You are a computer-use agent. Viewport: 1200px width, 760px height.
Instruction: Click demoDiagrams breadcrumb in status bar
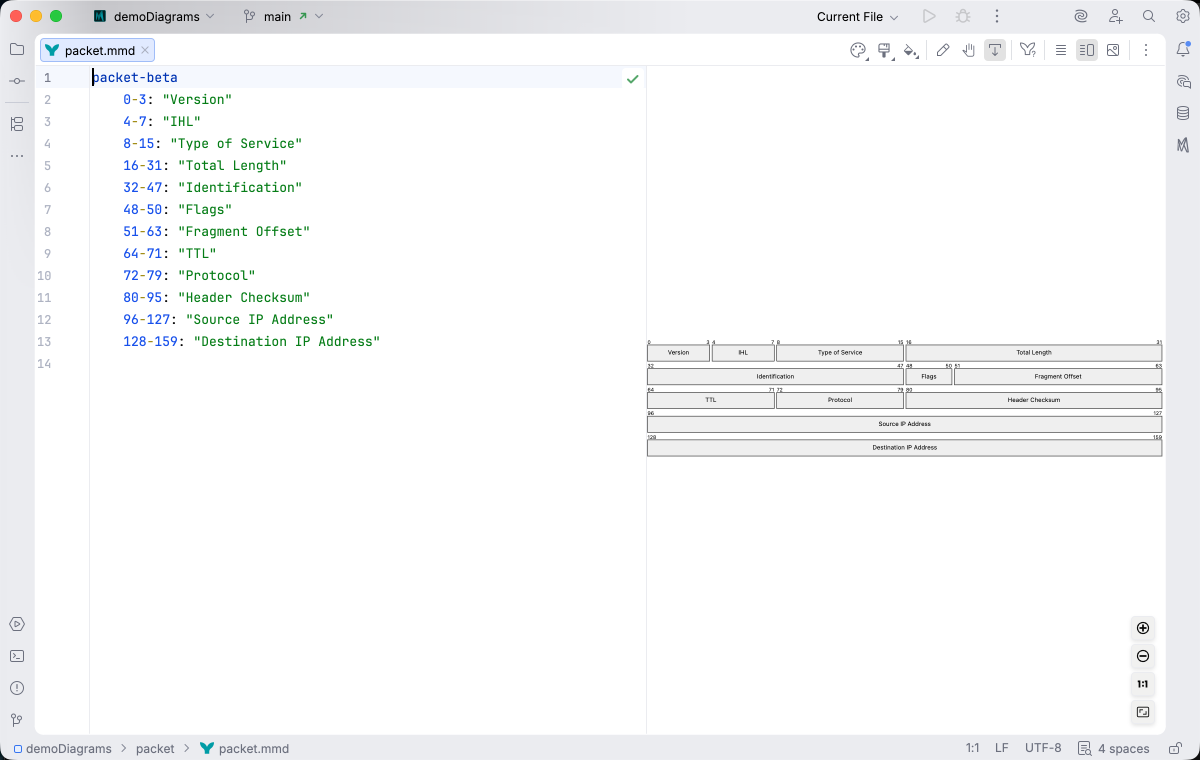pyautogui.click(x=61, y=748)
